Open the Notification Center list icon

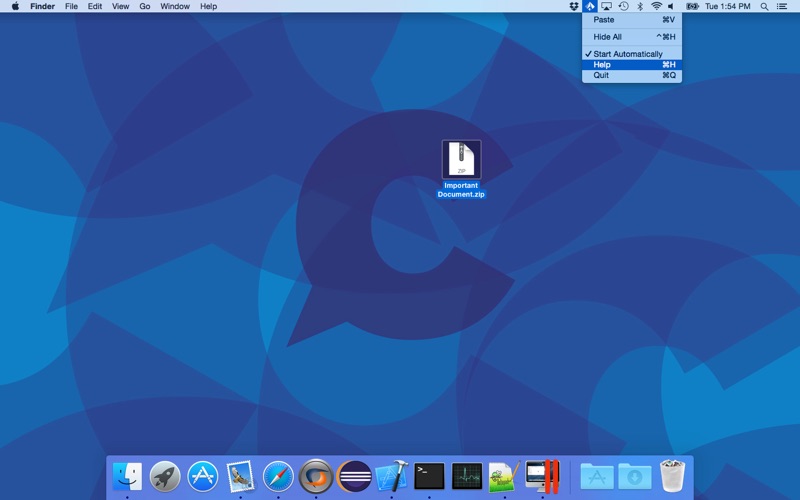[784, 6]
